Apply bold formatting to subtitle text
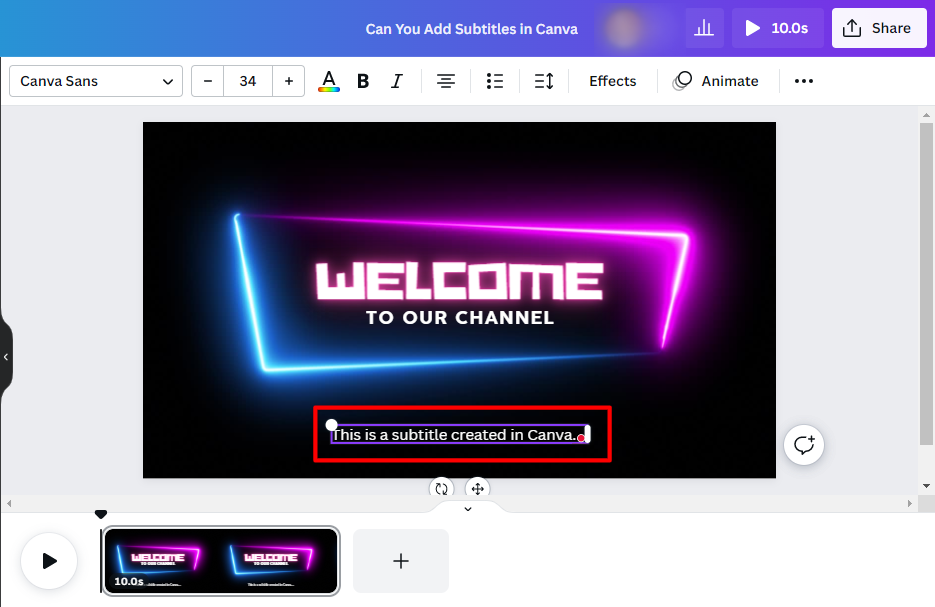This screenshot has height=607, width=935. pos(362,81)
